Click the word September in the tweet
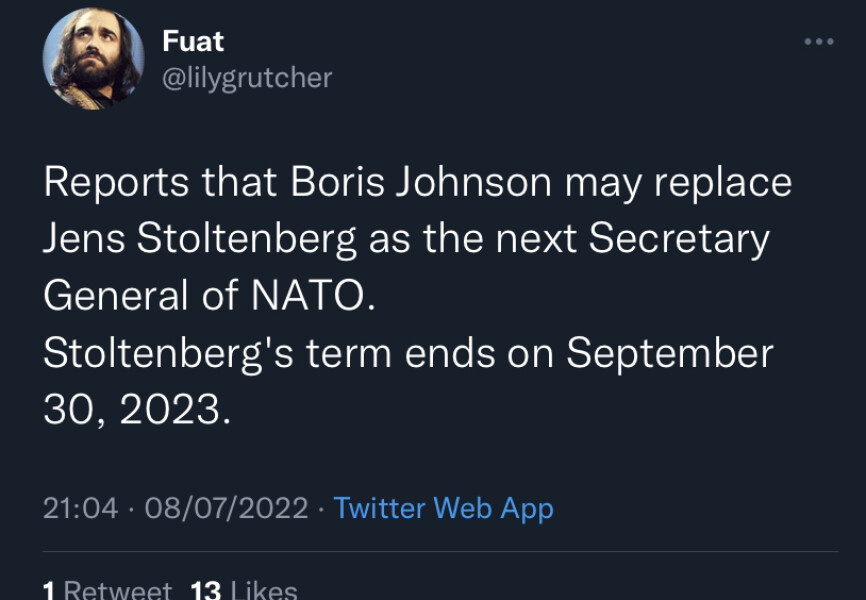The height and width of the screenshot is (600, 866). pyautogui.click(x=670, y=354)
